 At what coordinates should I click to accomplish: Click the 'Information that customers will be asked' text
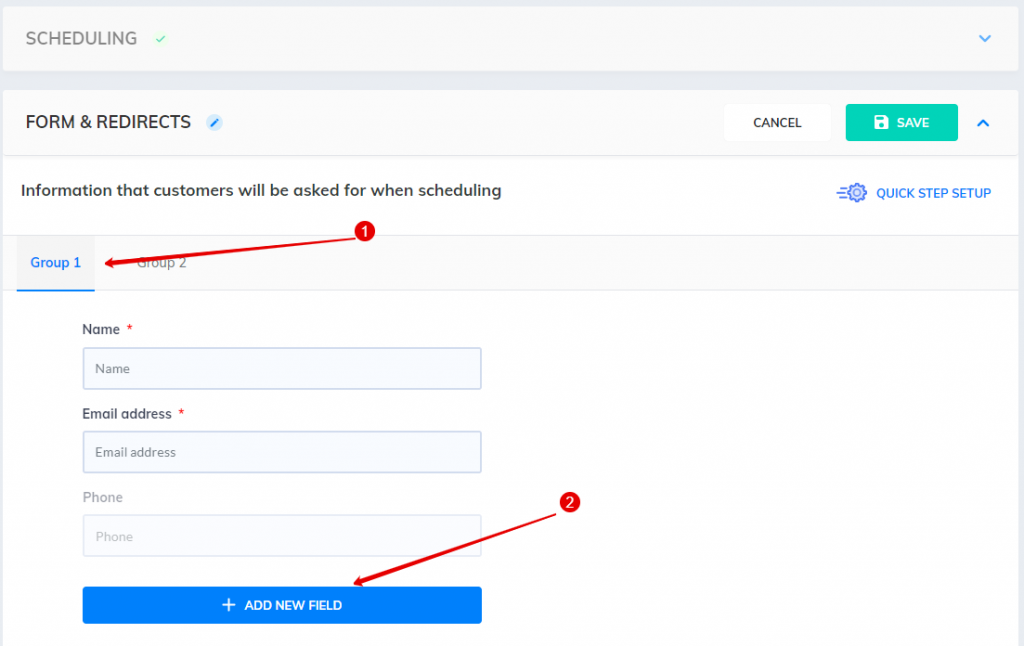tap(261, 191)
